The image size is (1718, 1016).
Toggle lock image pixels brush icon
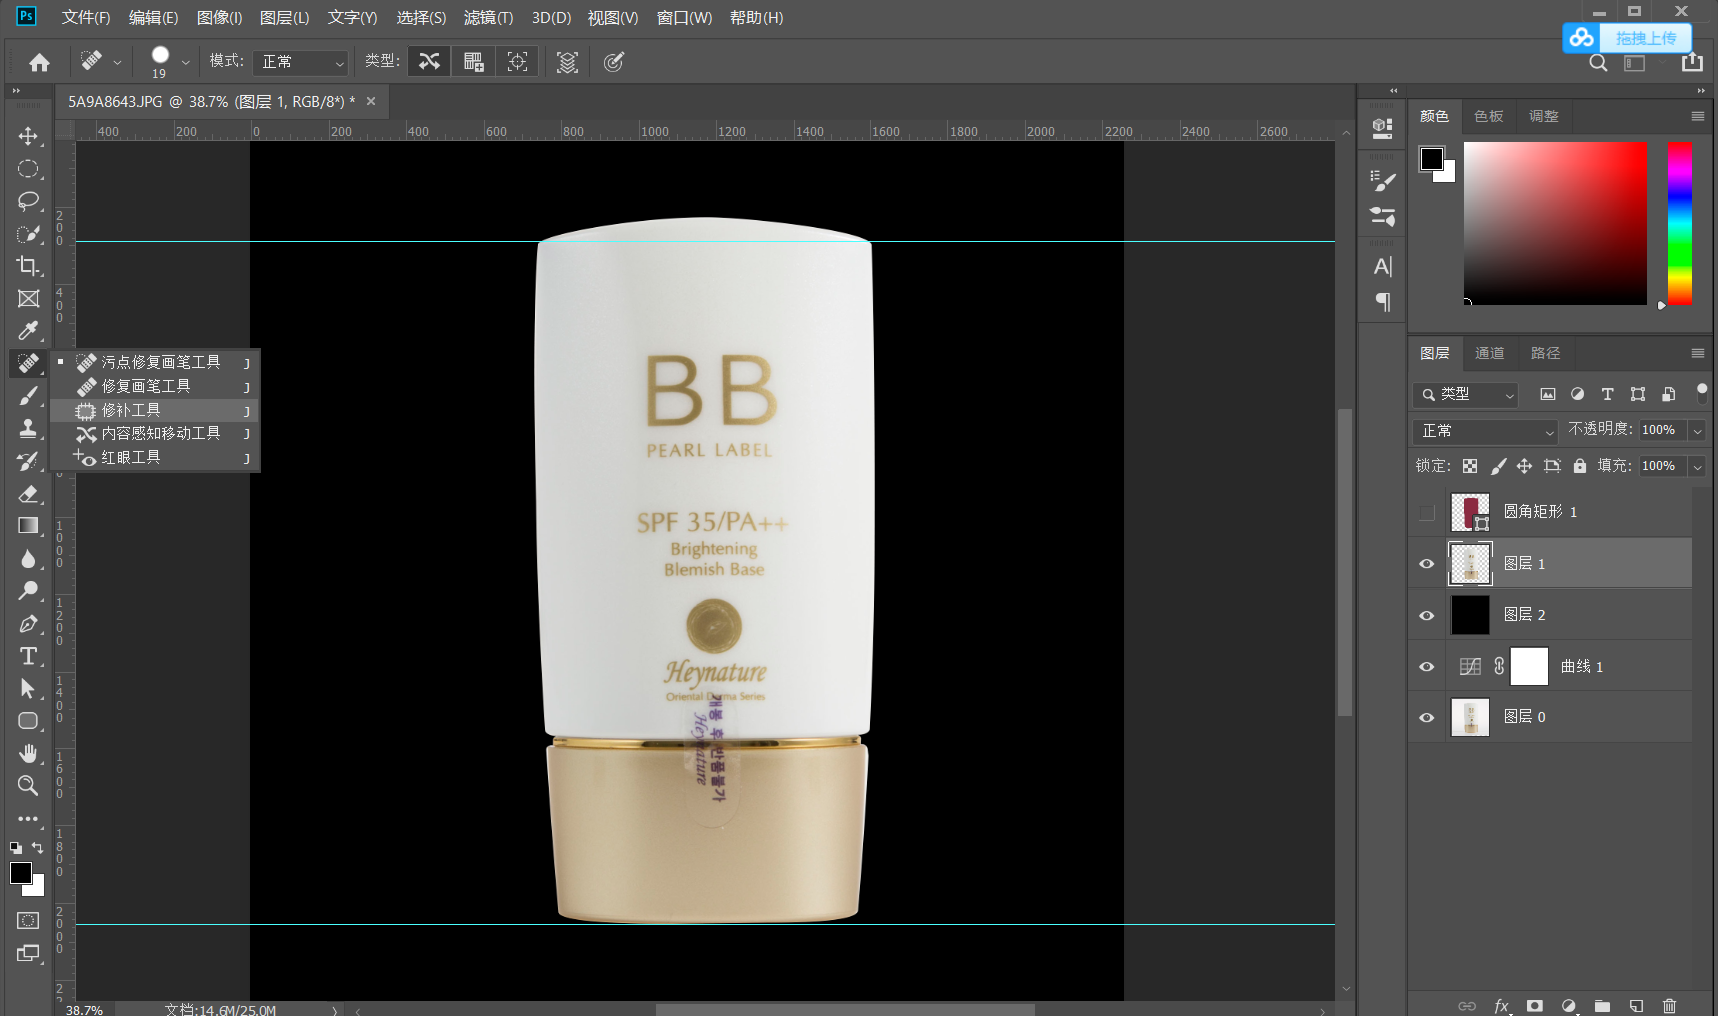[x=1498, y=466]
